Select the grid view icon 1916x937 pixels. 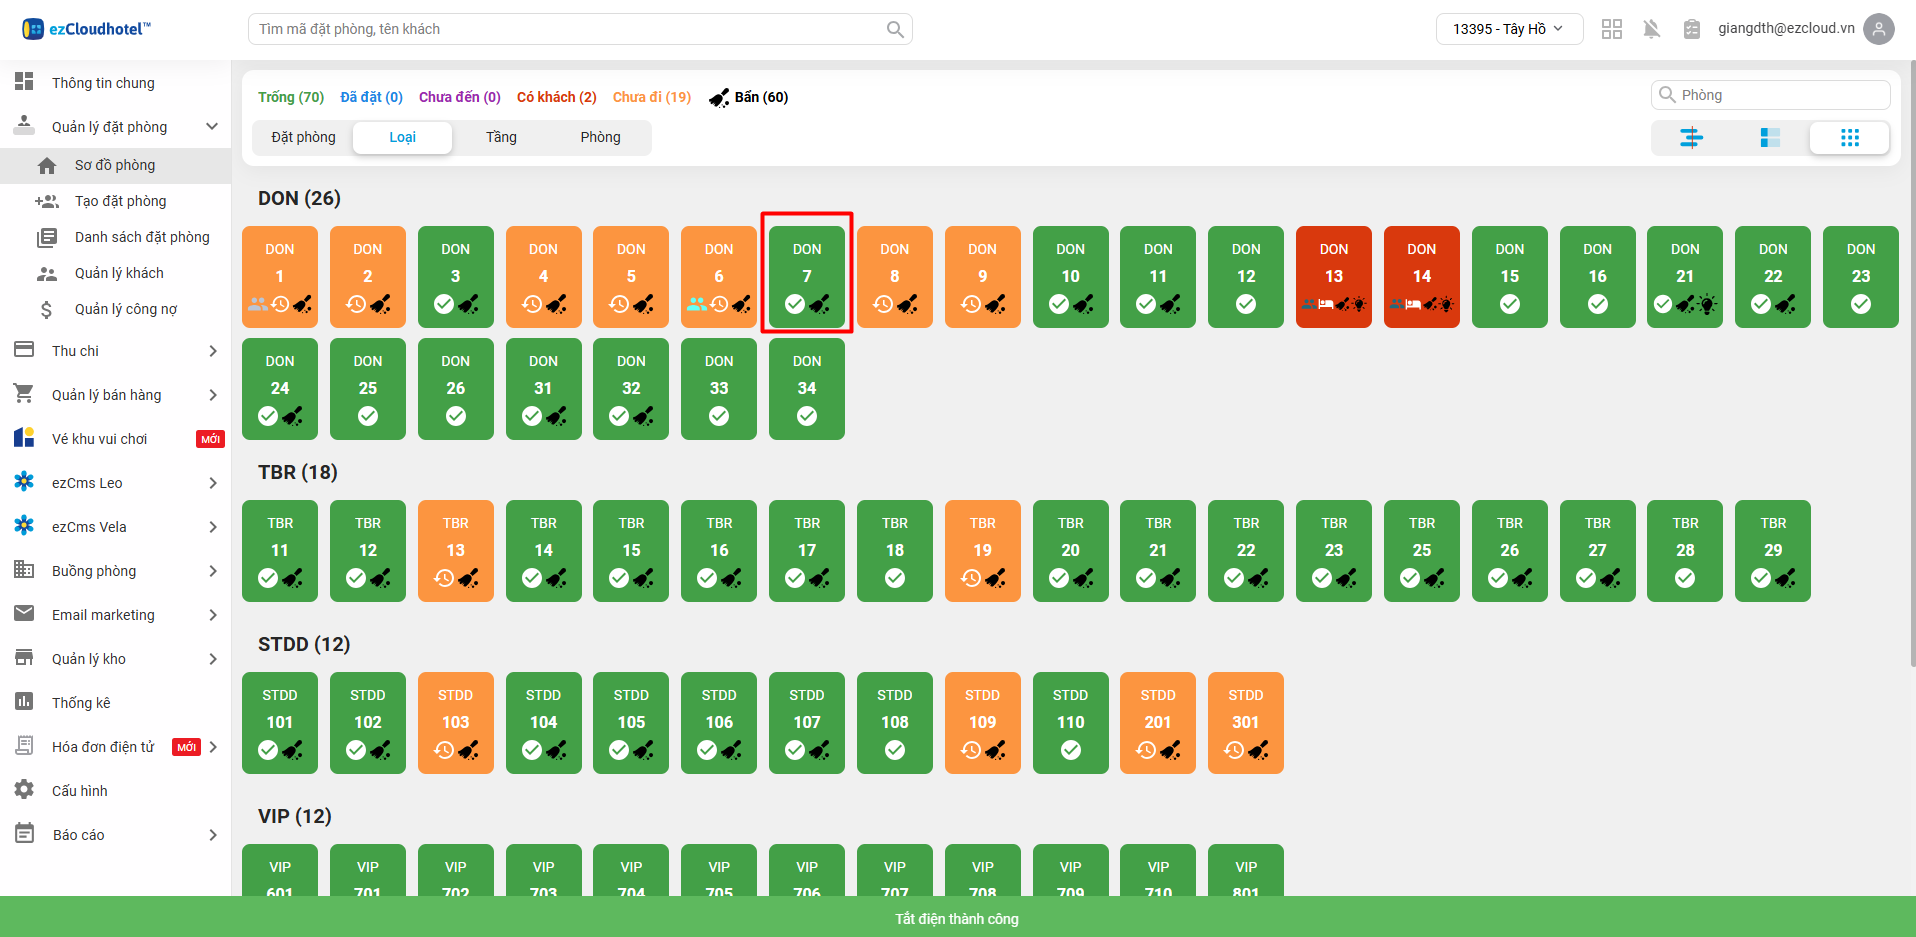[1849, 138]
